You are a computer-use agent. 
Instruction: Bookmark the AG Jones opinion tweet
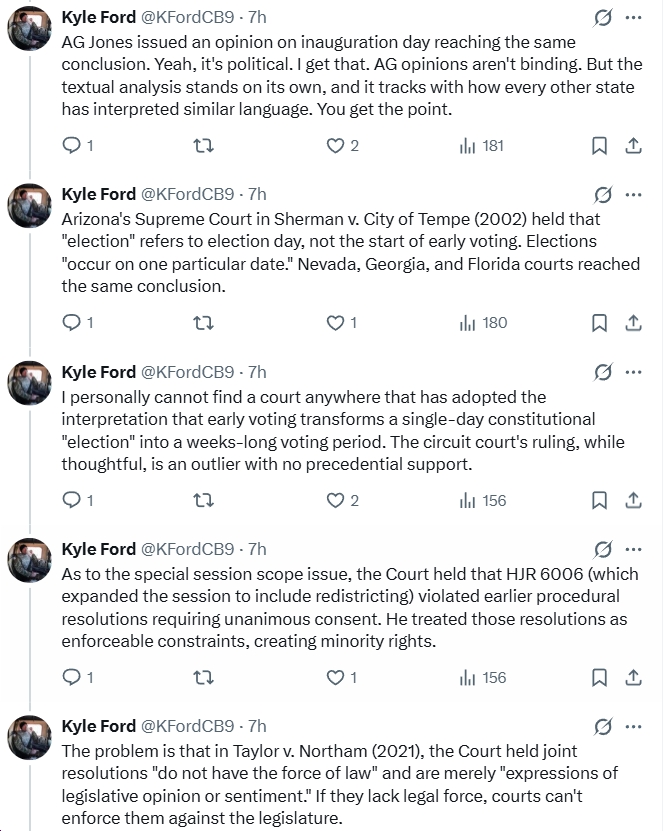pos(599,146)
